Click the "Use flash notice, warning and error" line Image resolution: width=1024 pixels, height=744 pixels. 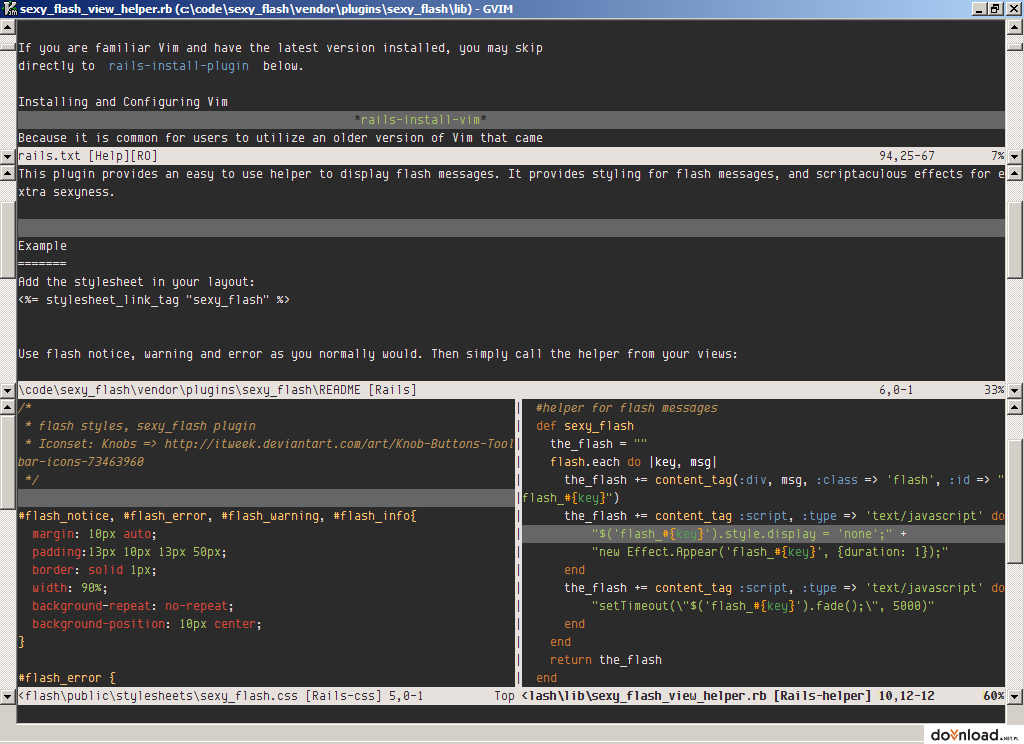(377, 354)
